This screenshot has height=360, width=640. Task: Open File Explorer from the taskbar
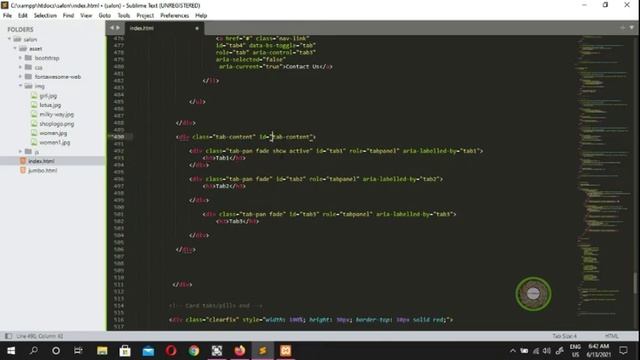point(102,351)
